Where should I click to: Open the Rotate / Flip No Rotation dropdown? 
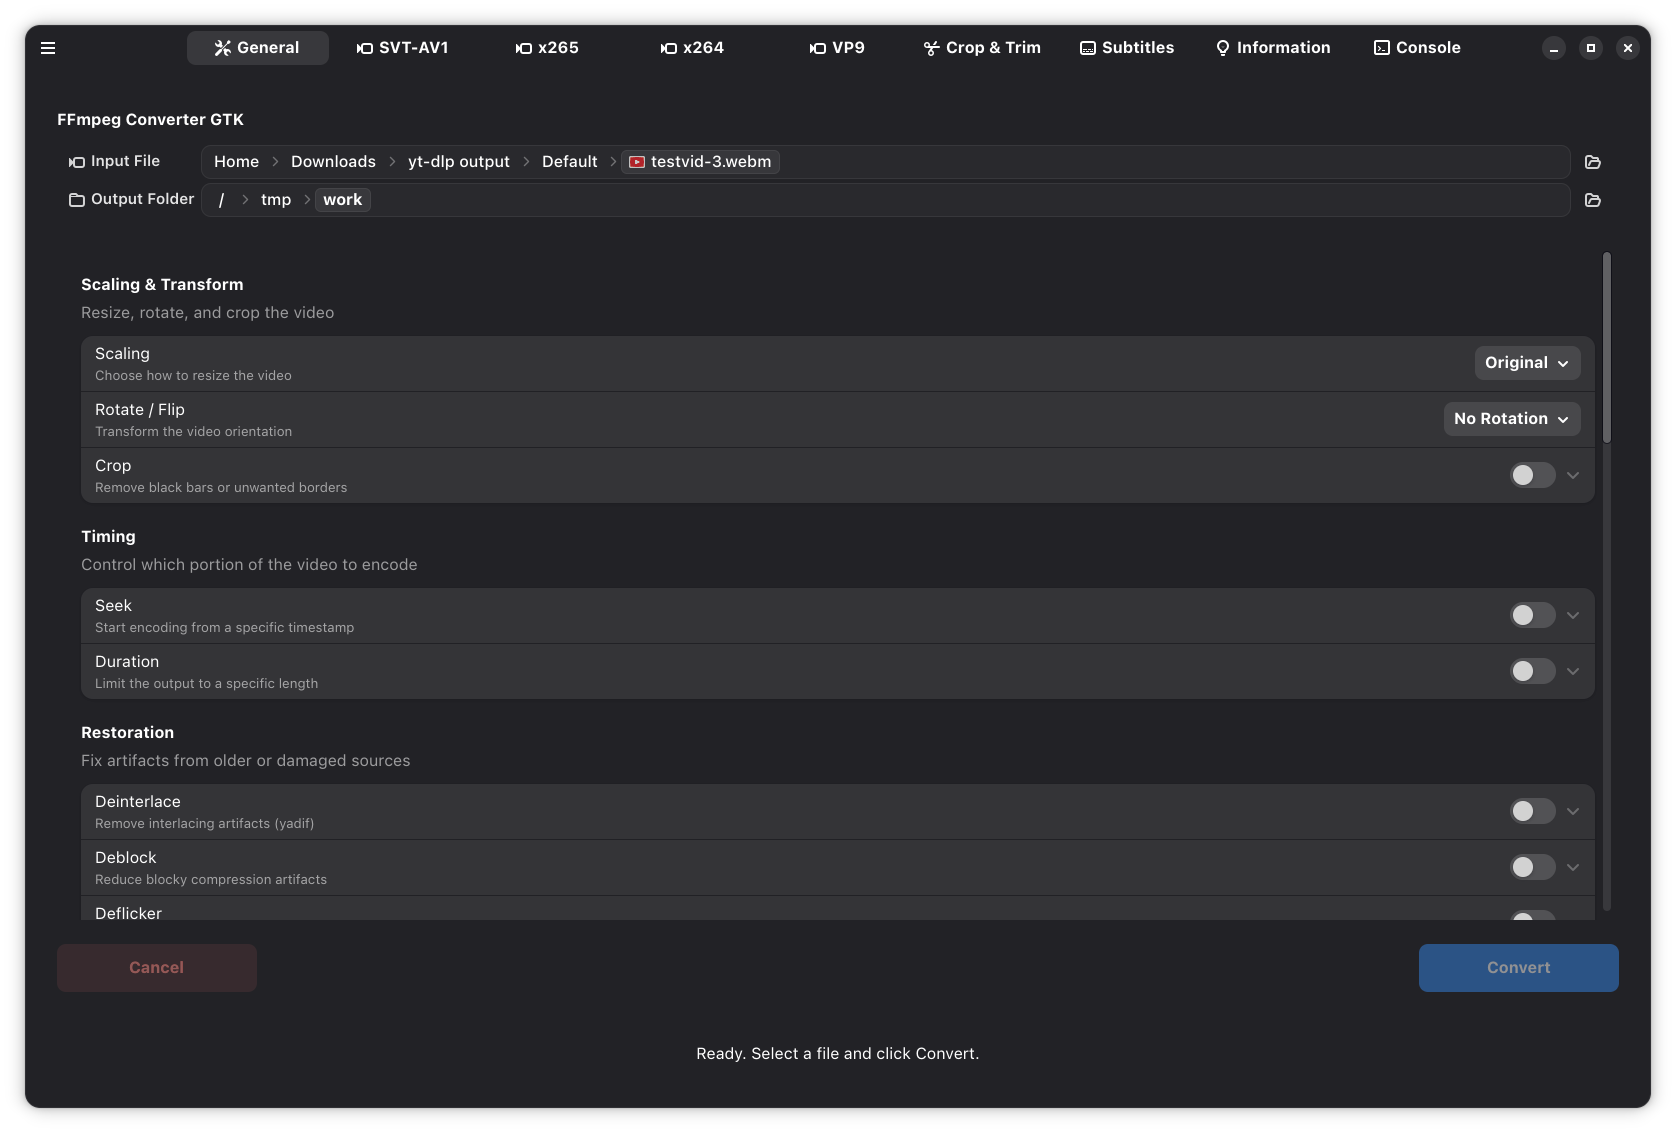pyautogui.click(x=1512, y=419)
